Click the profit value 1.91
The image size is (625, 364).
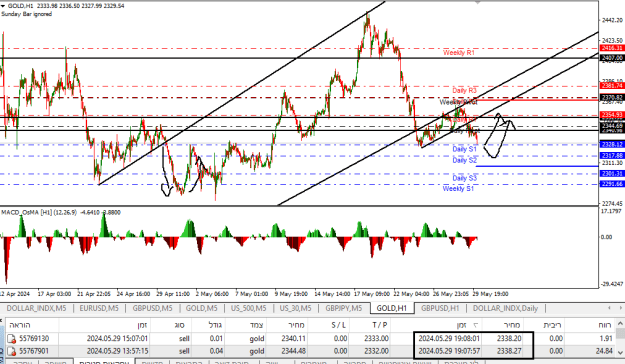(606, 339)
